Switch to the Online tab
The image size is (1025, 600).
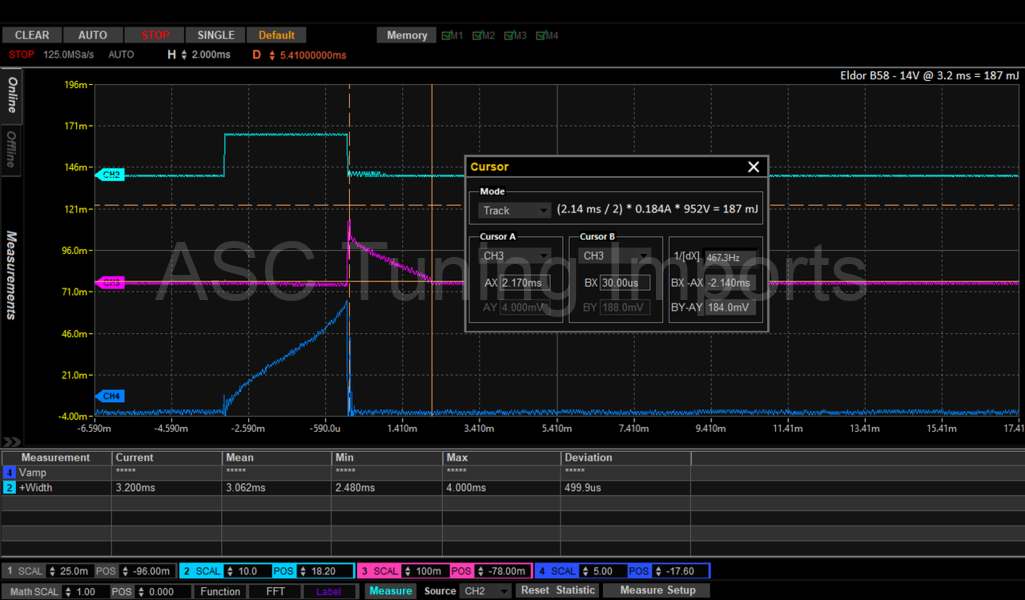(x=12, y=95)
